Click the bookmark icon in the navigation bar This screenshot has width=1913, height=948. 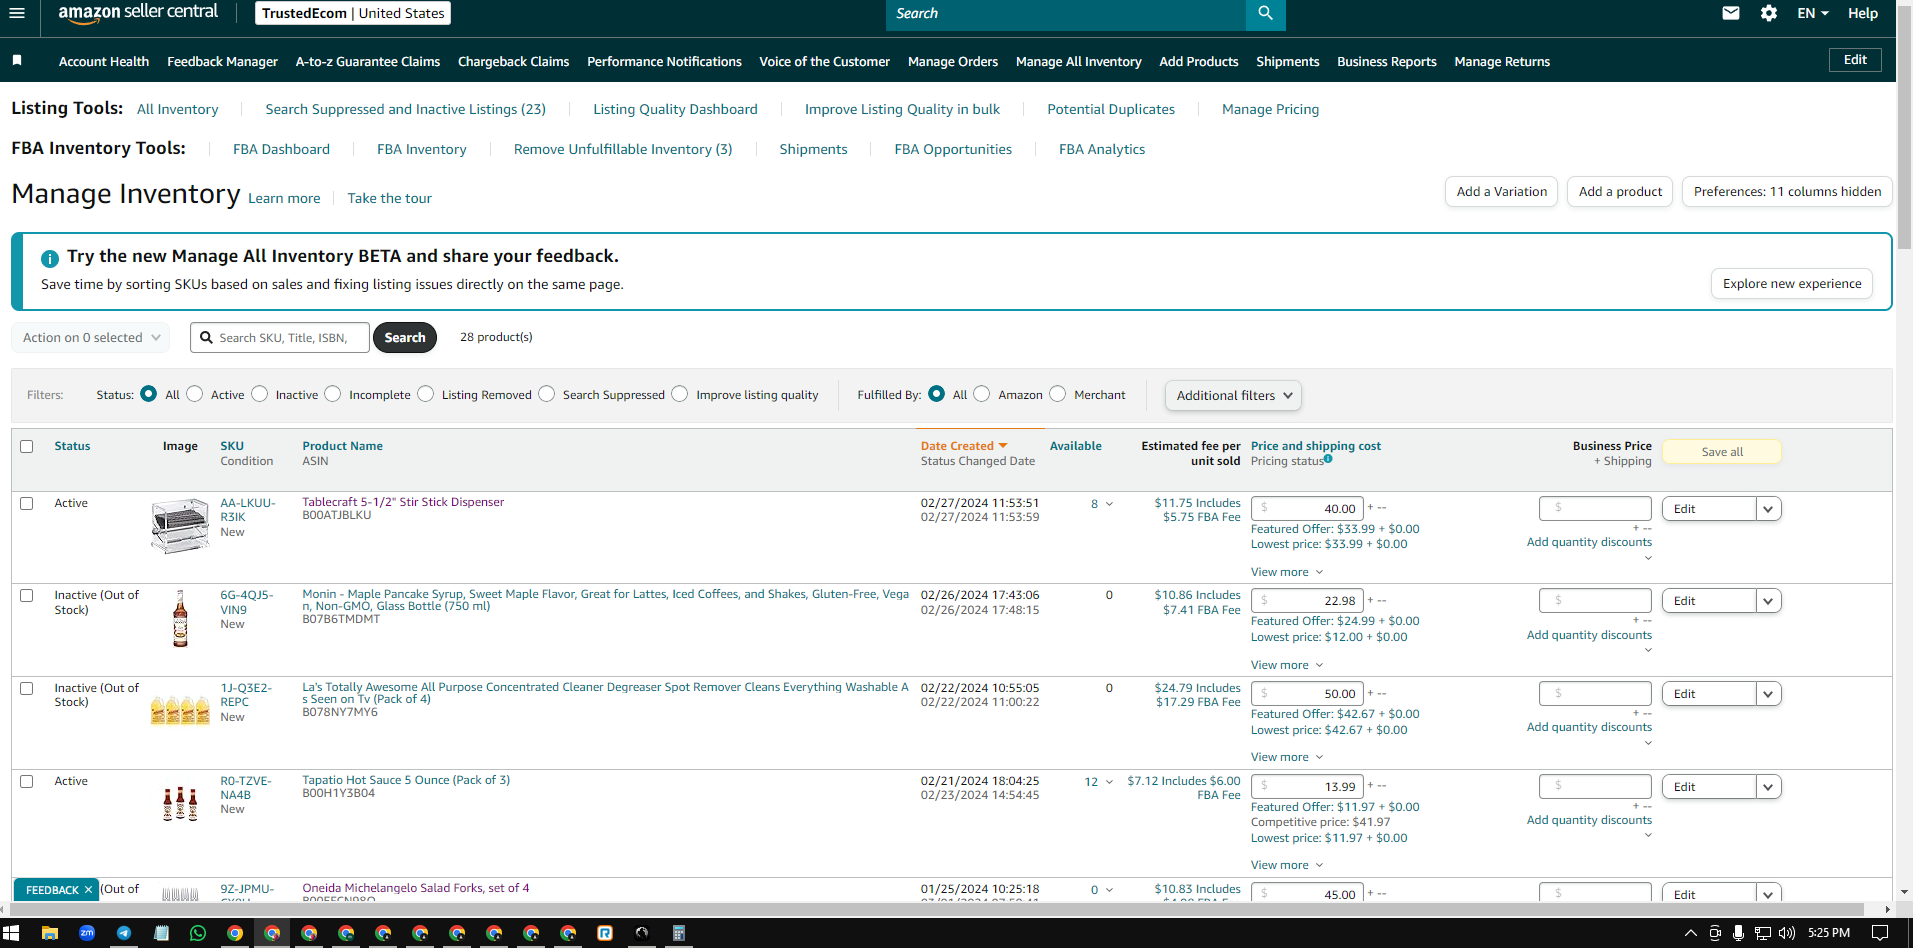tap(17, 61)
